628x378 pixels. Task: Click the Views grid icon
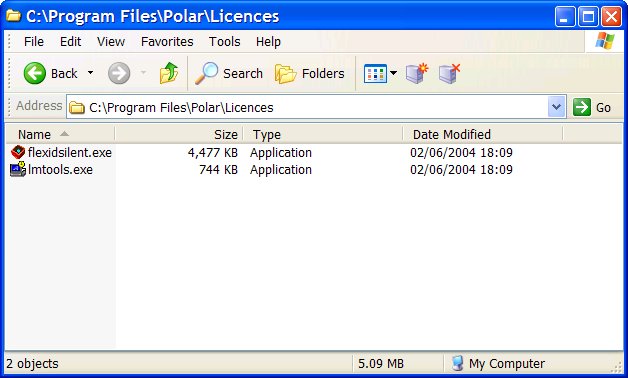click(375, 74)
